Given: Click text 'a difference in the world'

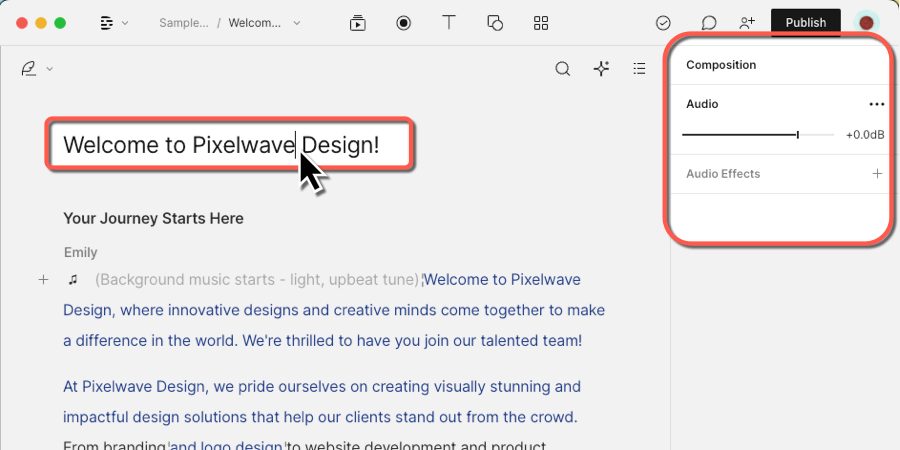Looking at the screenshot, I should 150,341.
